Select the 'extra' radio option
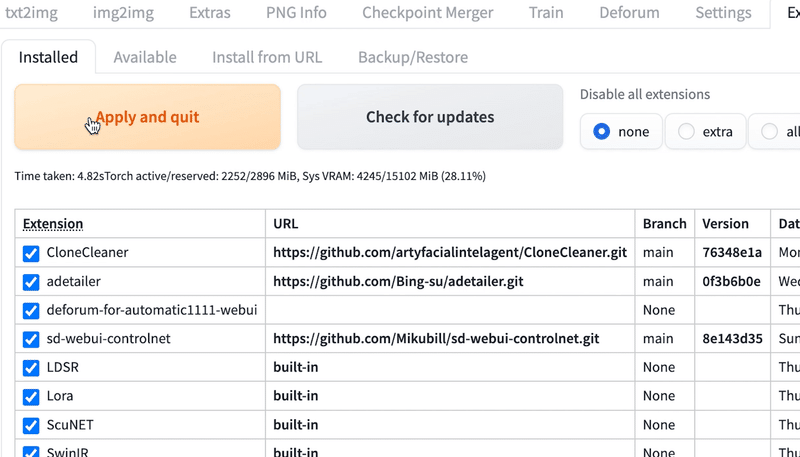The image size is (800, 457). (x=686, y=131)
